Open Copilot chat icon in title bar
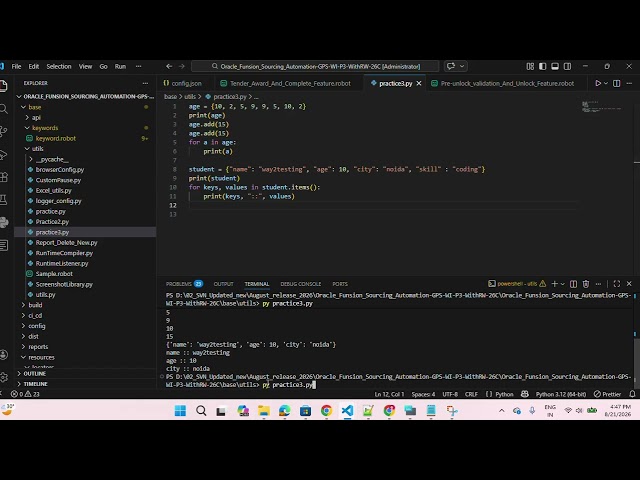The height and width of the screenshot is (480, 640). [451, 66]
